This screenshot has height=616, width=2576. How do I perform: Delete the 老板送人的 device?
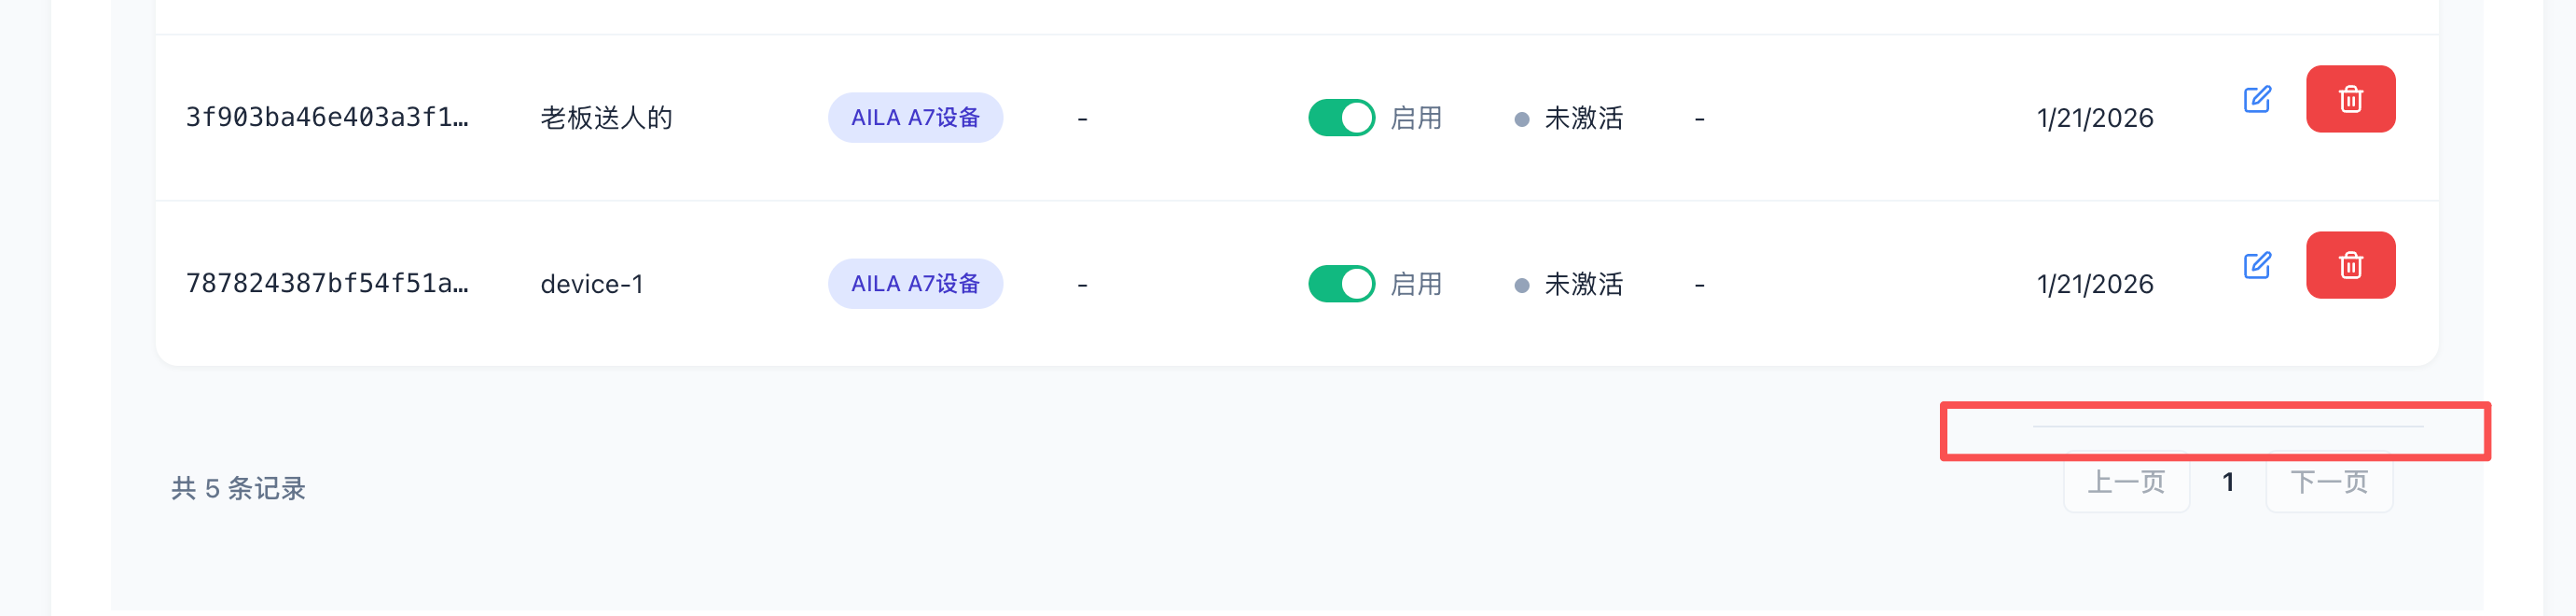point(2350,99)
